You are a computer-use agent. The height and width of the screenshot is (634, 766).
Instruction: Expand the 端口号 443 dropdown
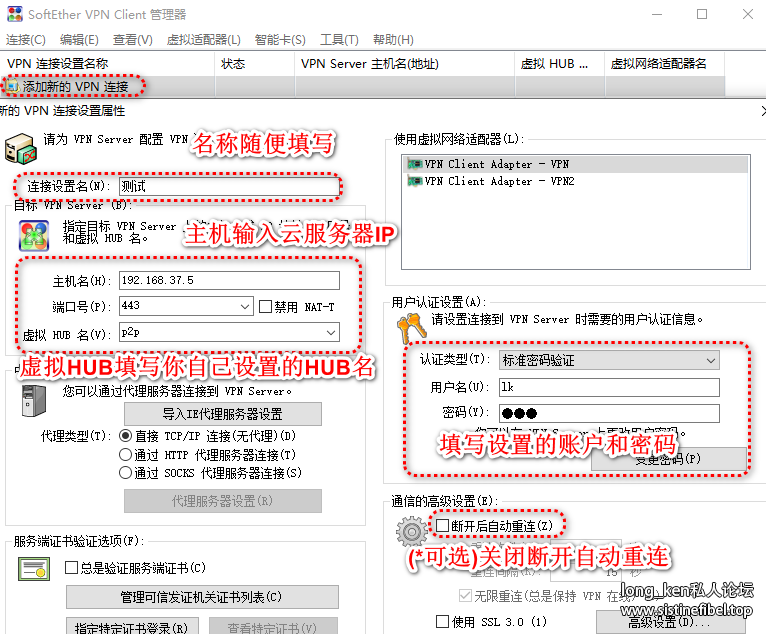tap(245, 307)
